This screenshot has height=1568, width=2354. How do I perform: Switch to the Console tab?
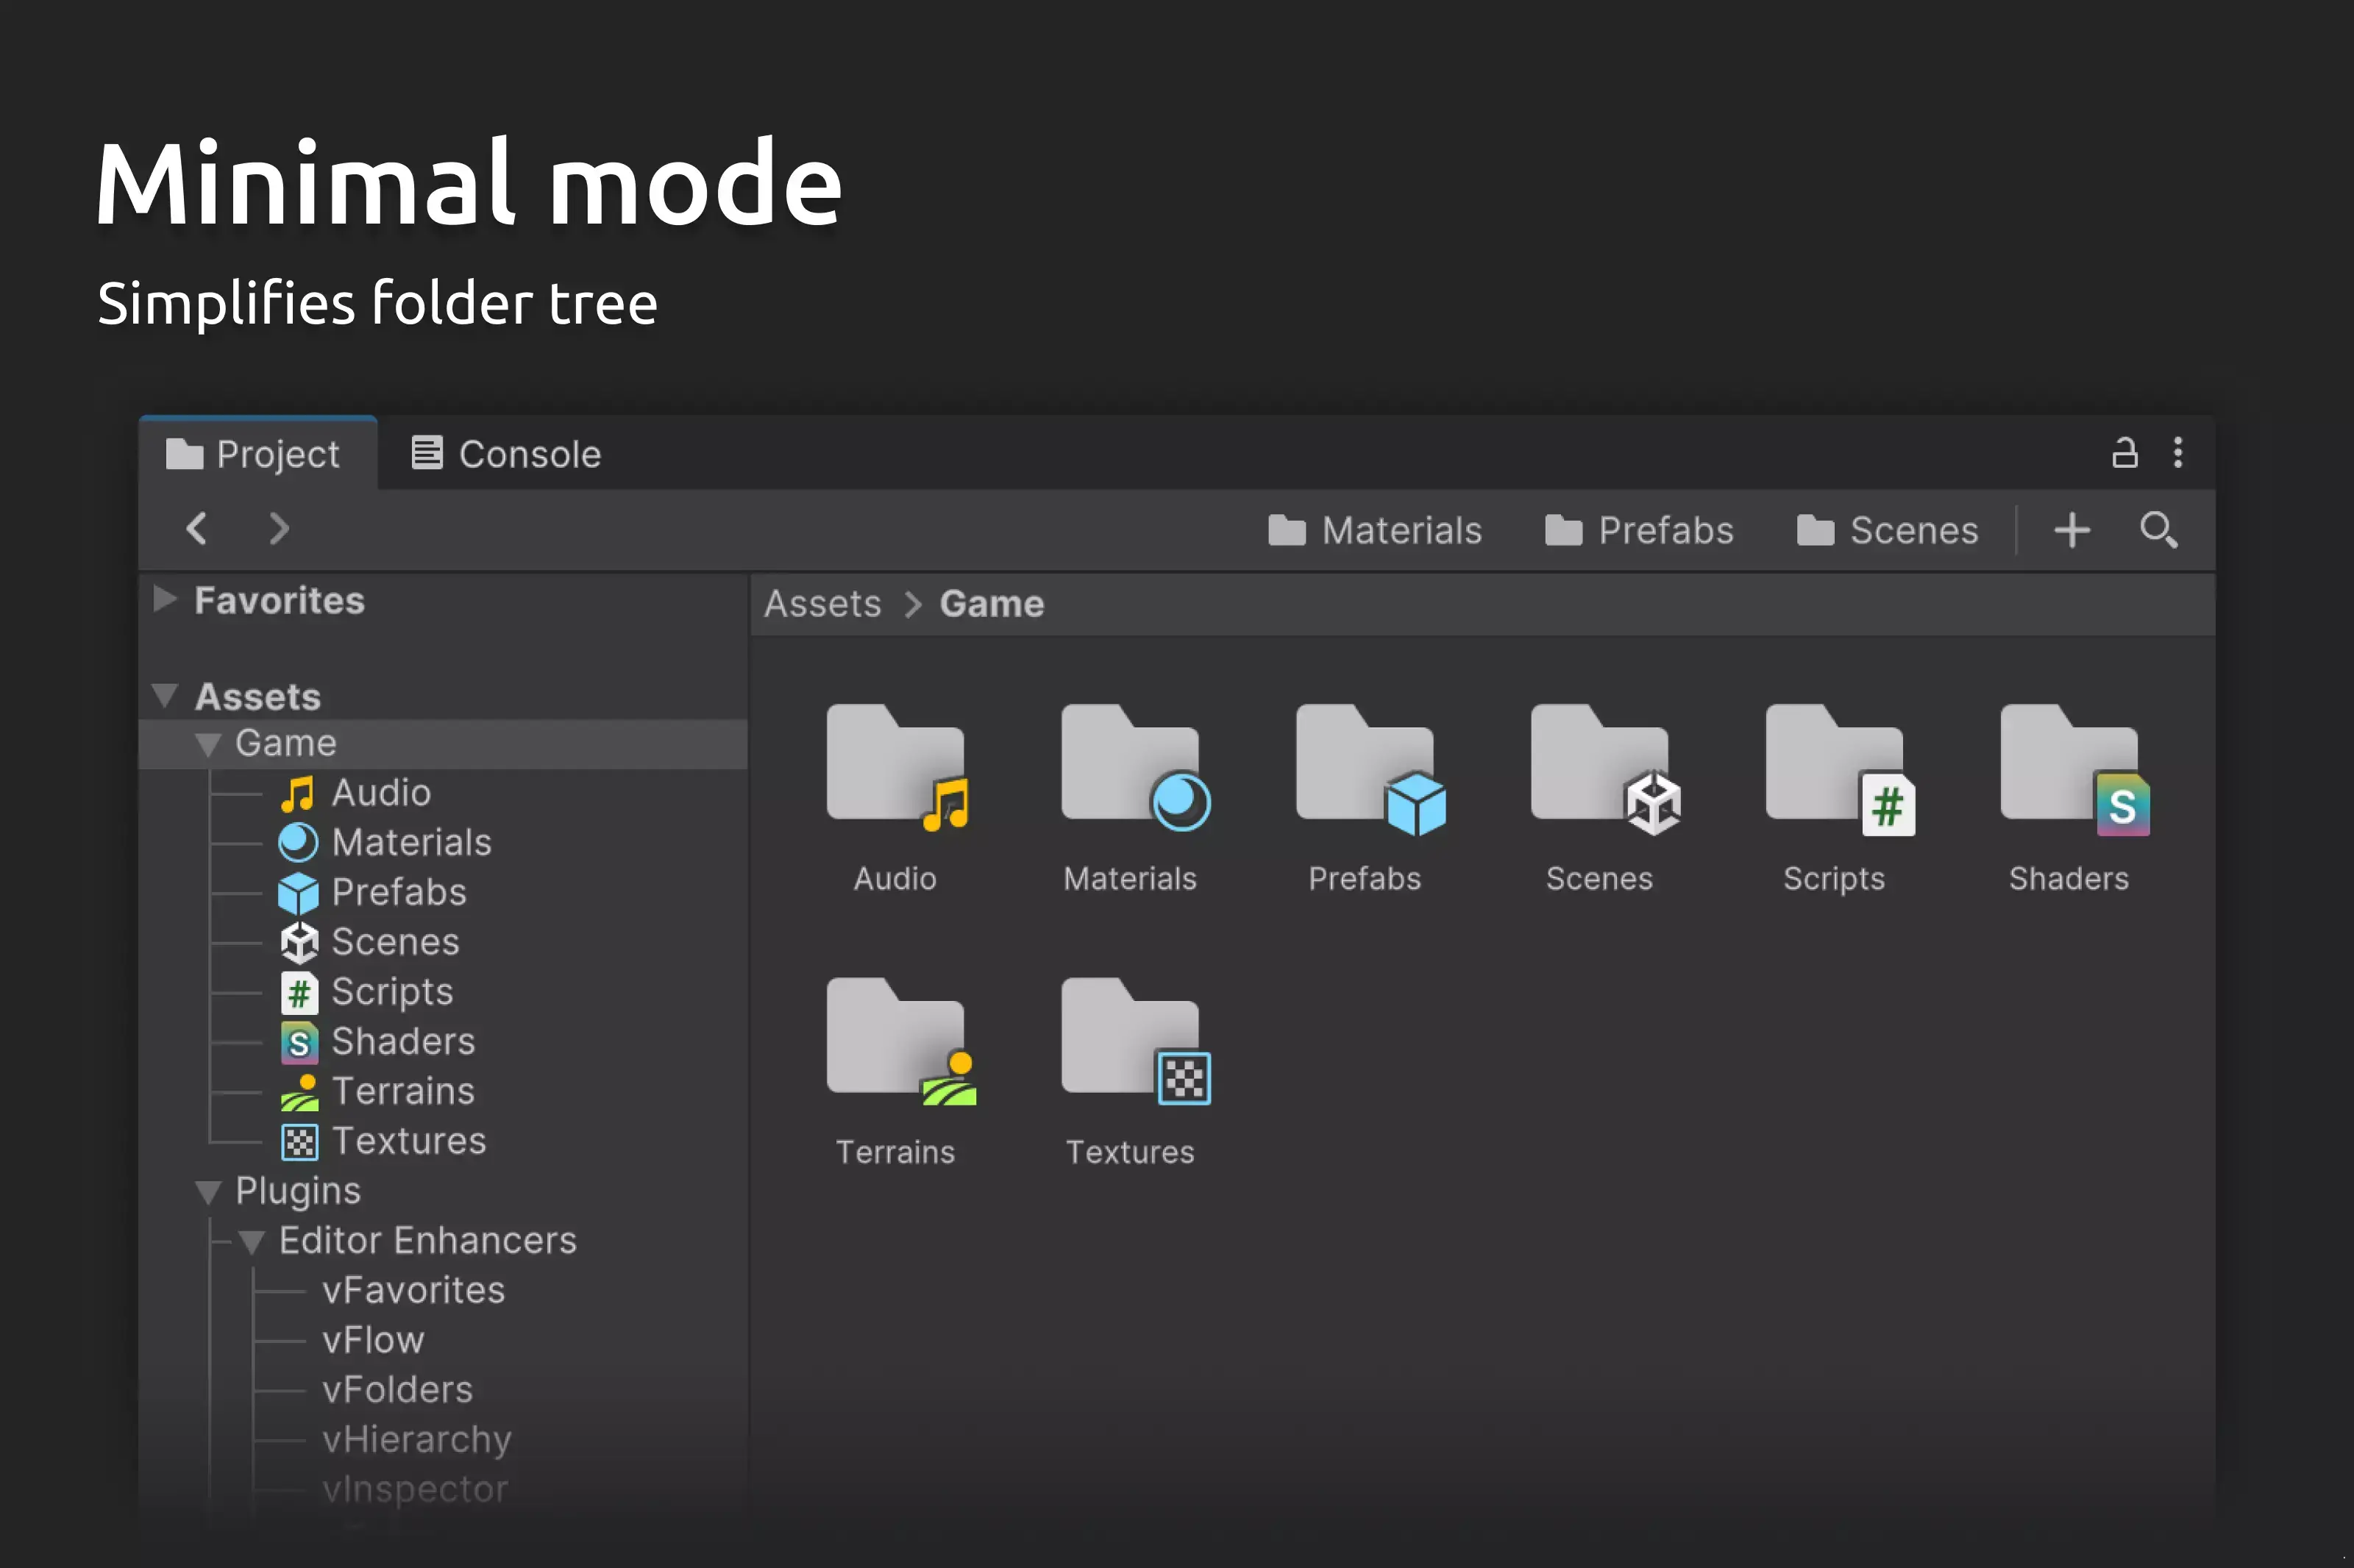tap(507, 454)
